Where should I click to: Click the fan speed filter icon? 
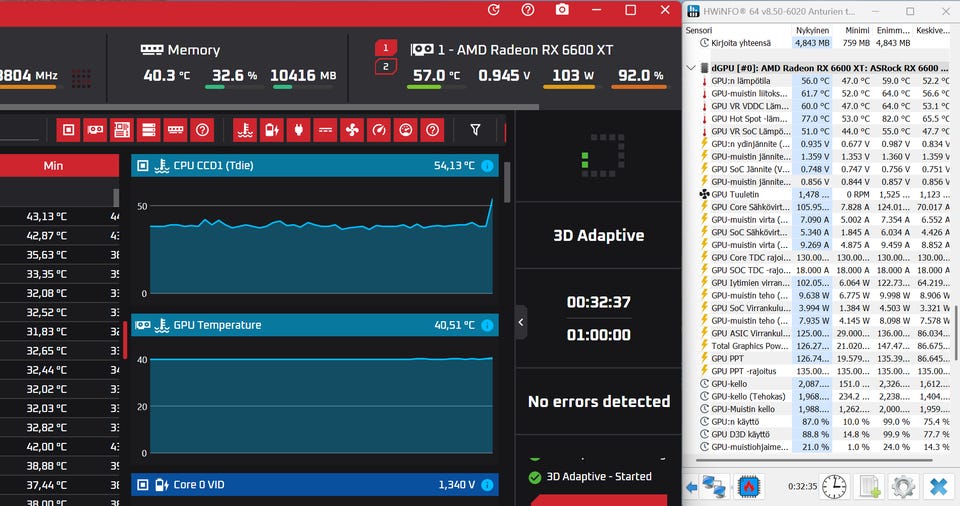point(352,130)
